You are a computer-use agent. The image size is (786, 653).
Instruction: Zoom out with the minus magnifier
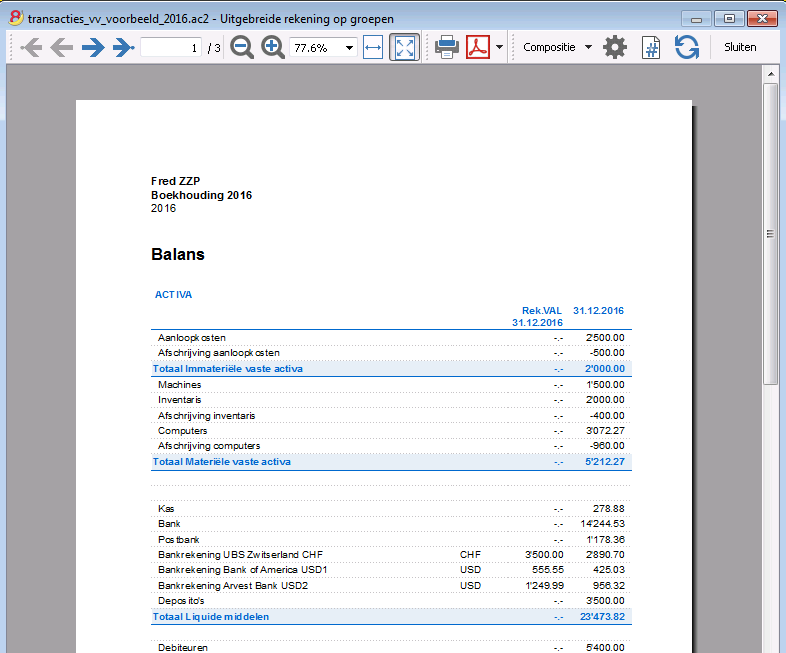pos(242,48)
